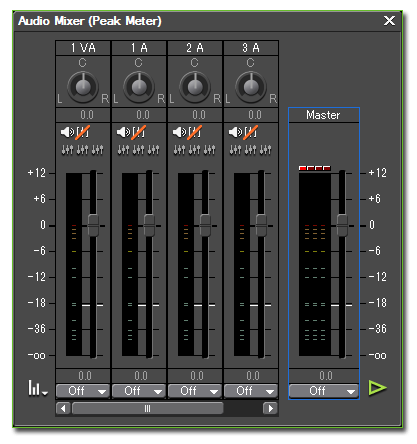Click the 3 A volume value below fader

click(251, 376)
